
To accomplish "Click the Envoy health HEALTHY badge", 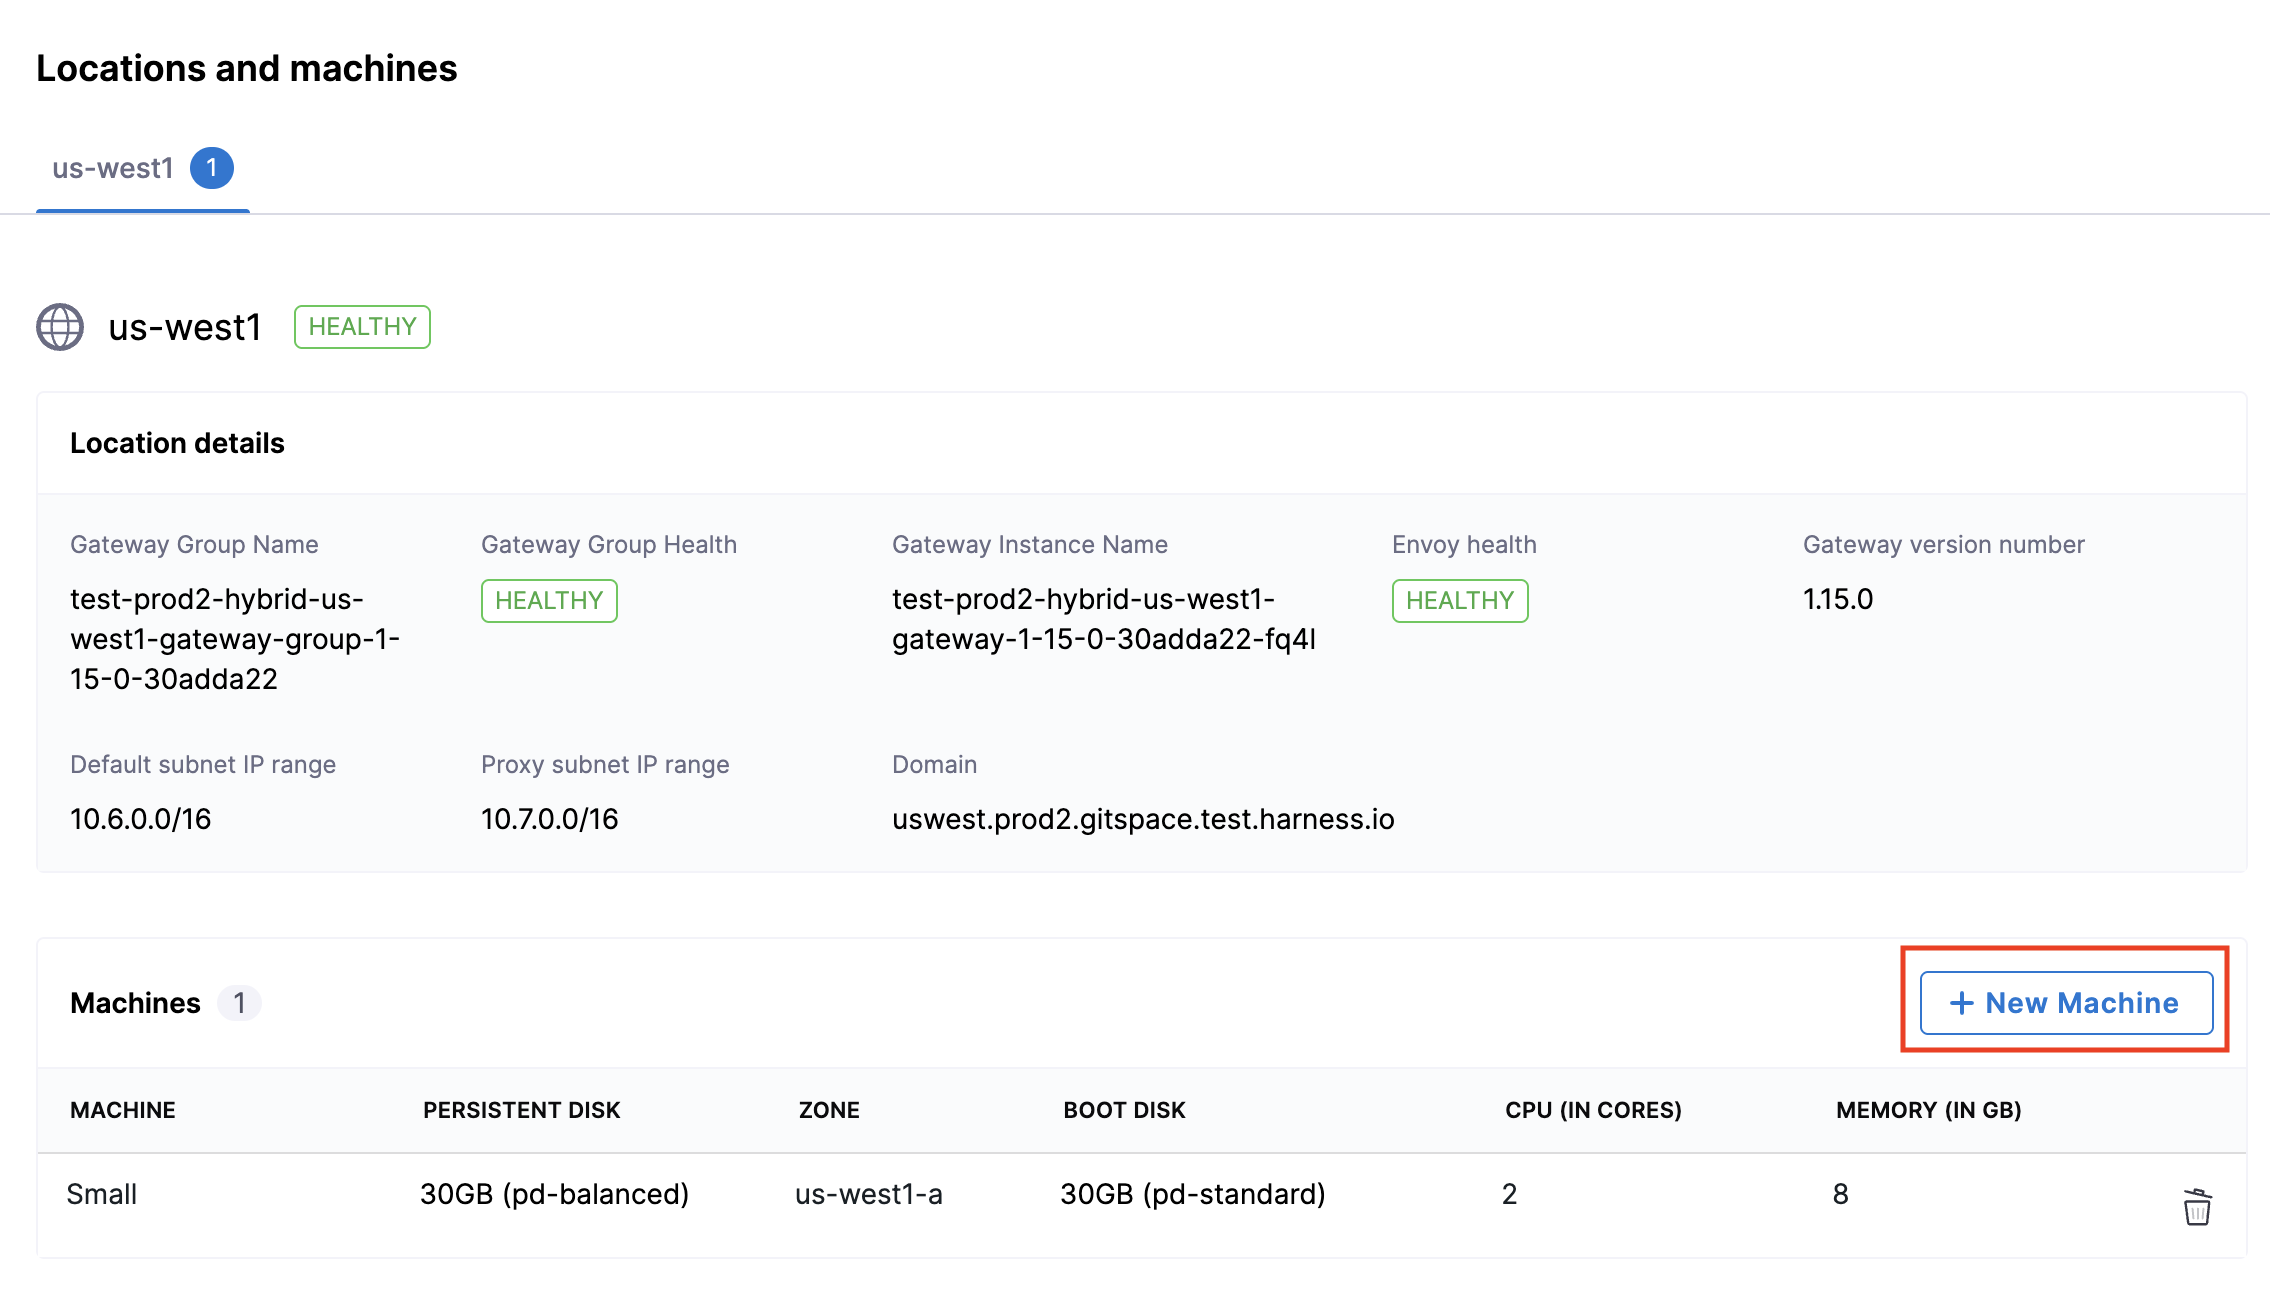I will coord(1460,601).
